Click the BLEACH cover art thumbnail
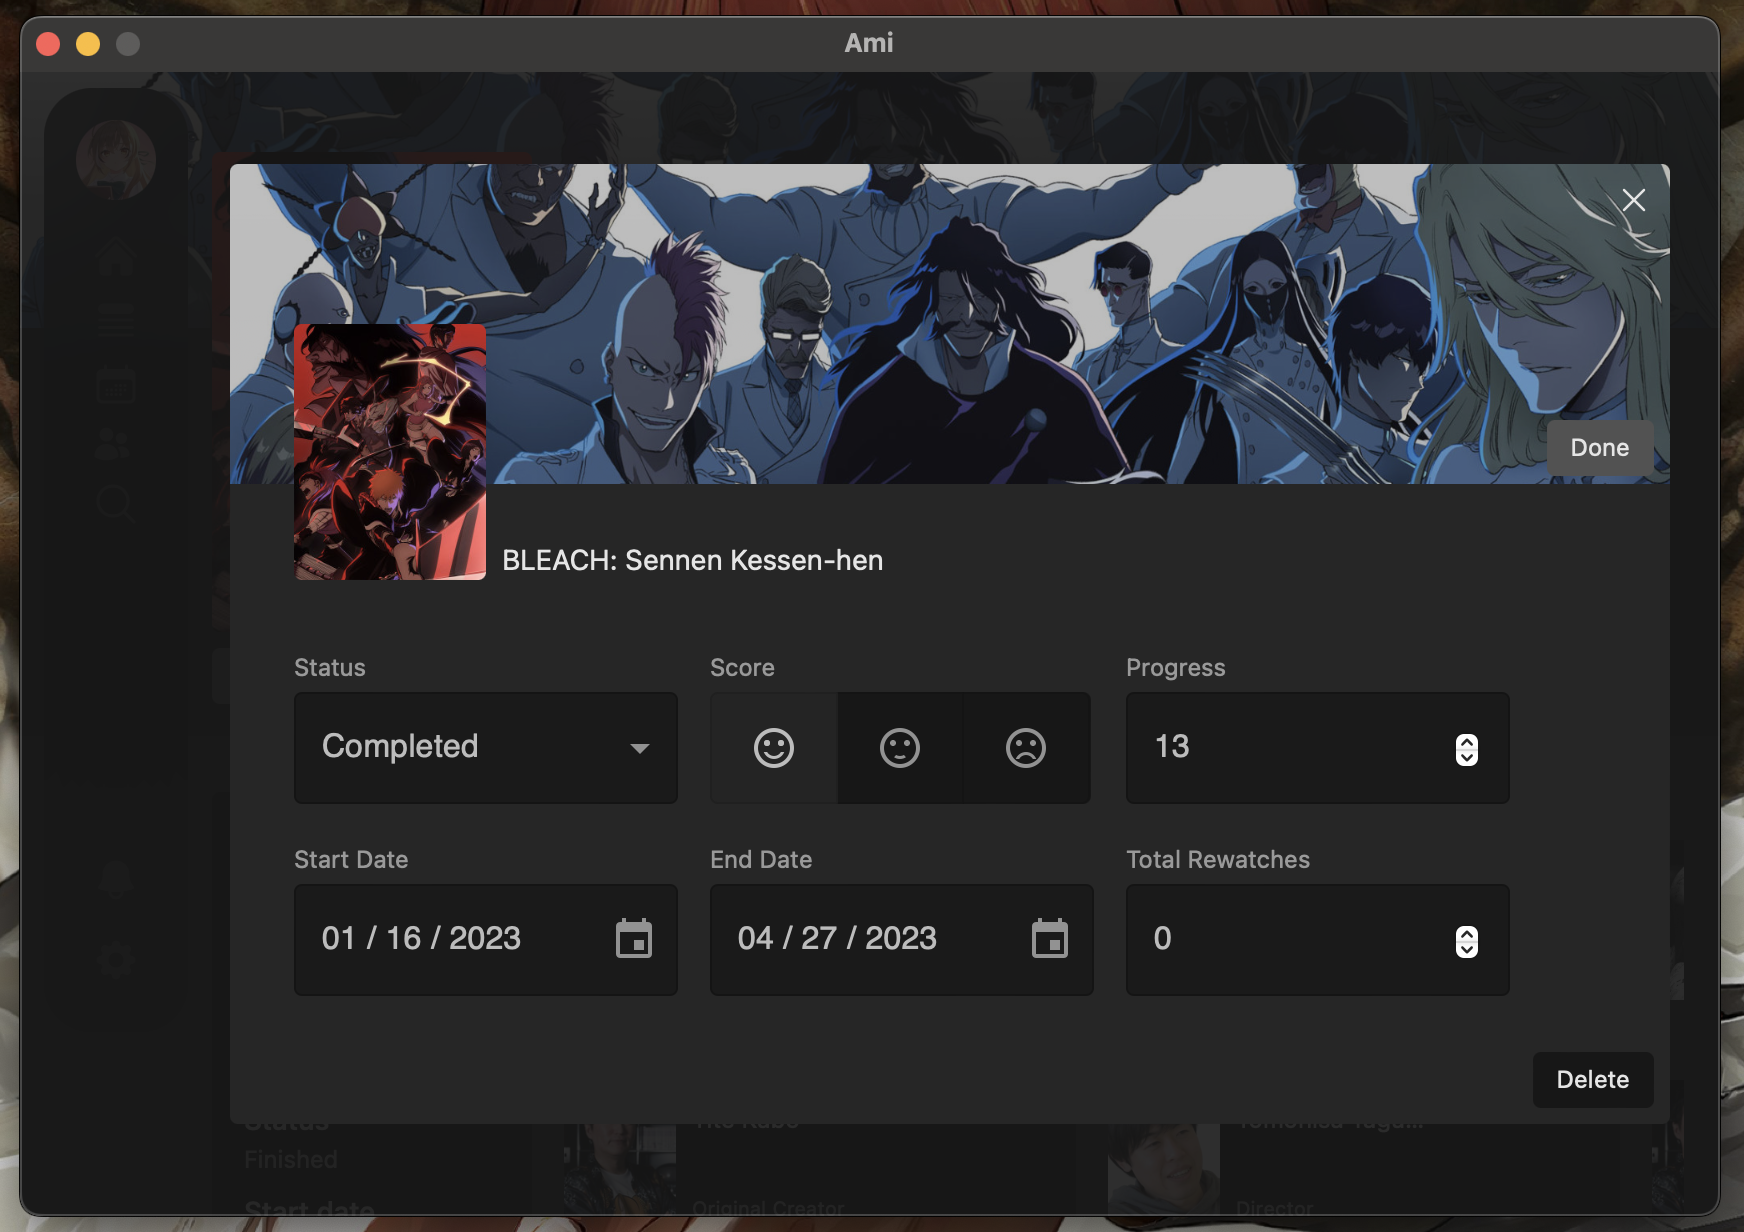Screen dimensions: 1744x1232 [x=390, y=452]
